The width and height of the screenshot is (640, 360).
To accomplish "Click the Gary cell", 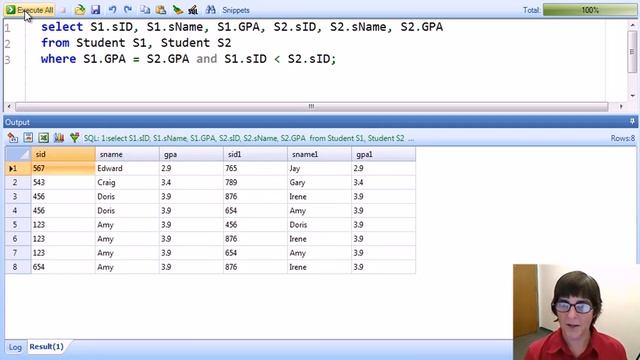I will pos(319,182).
